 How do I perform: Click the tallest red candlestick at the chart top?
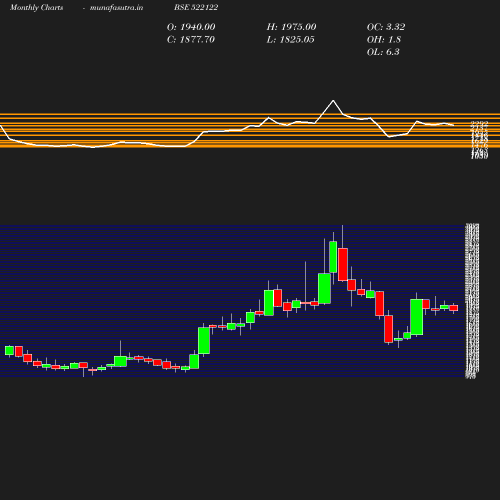click(x=343, y=264)
